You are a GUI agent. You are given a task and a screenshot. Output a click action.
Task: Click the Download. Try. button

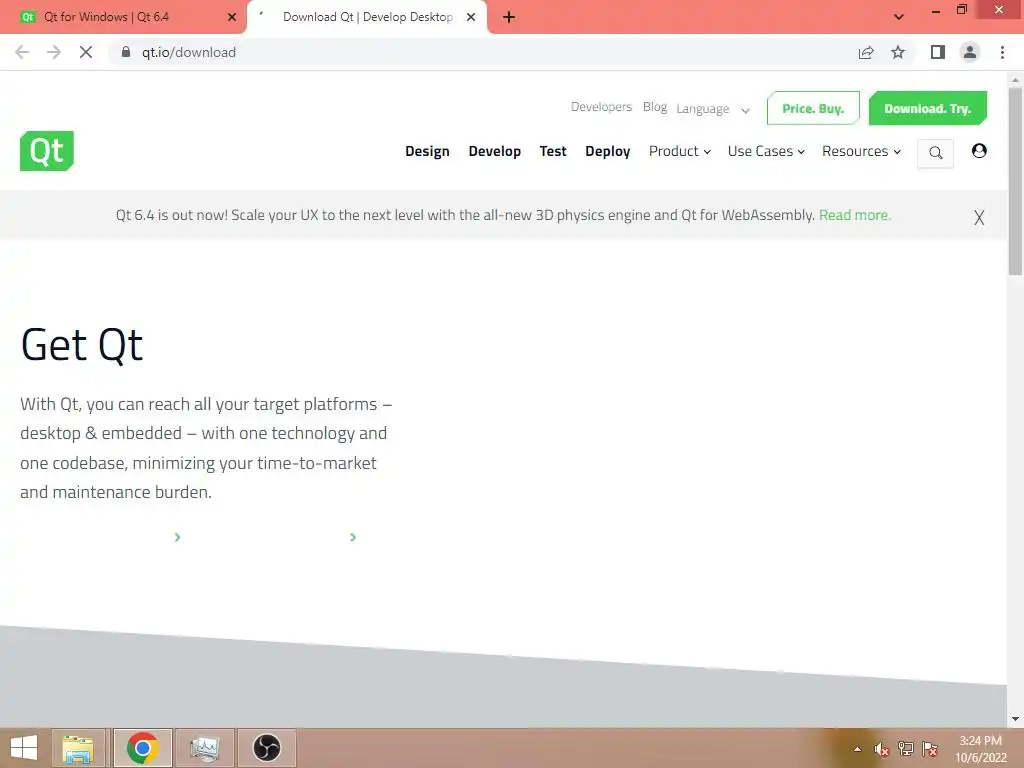(927, 108)
